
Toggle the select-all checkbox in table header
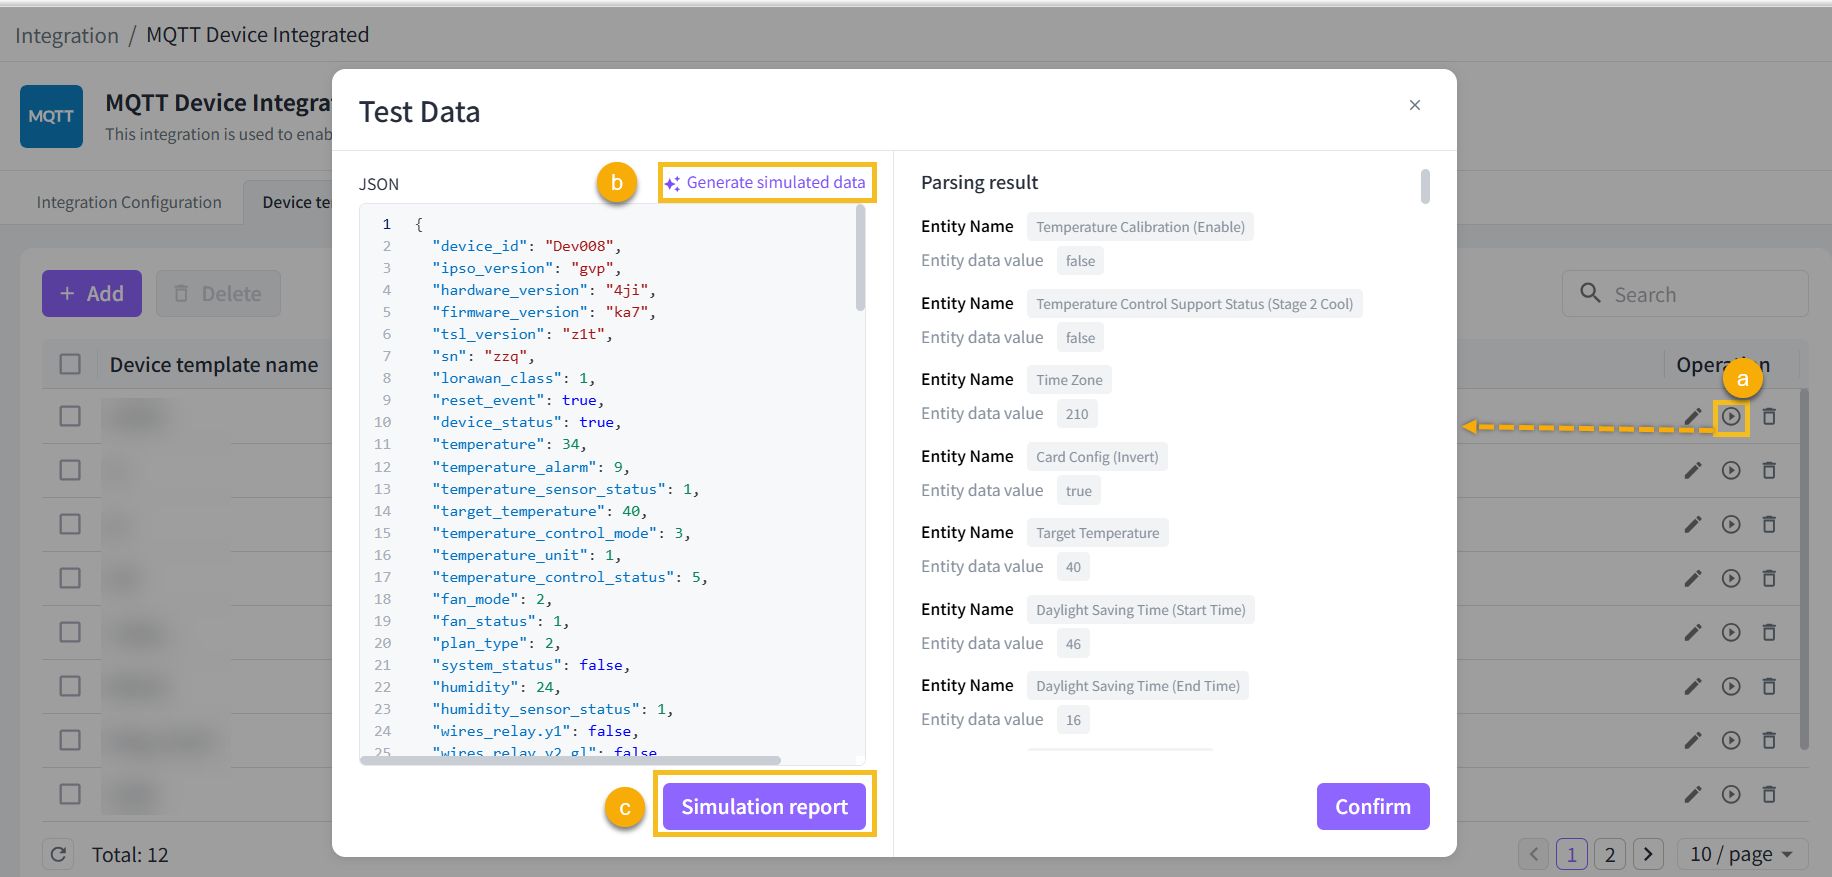click(x=70, y=364)
